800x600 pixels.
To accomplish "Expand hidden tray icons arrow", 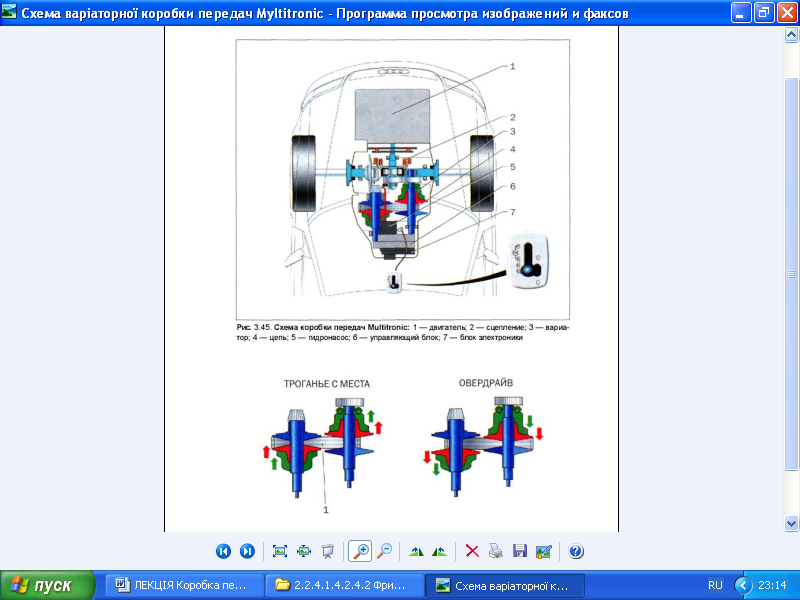I will (743, 585).
